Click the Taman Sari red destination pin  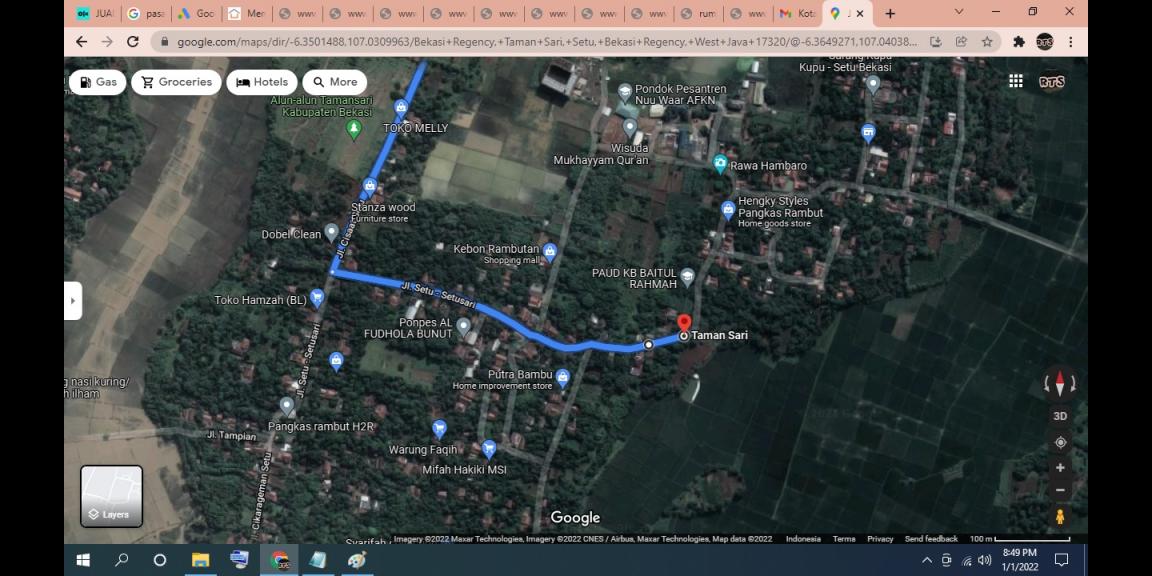684,324
